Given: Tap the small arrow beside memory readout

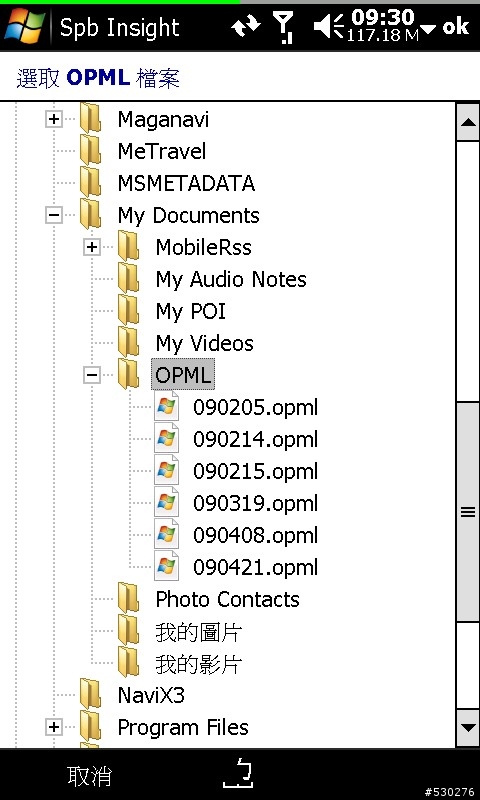Looking at the screenshot, I should click(x=428, y=29).
